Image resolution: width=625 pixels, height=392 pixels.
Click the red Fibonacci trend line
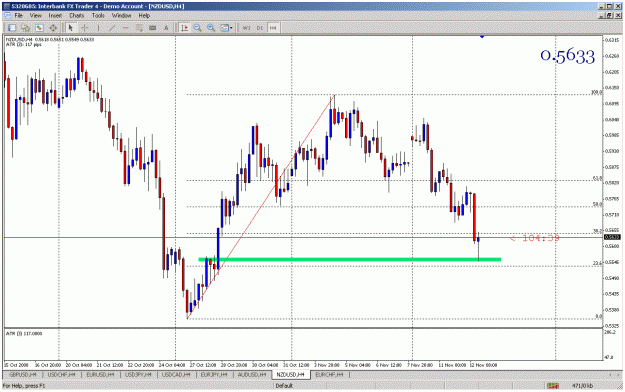coord(261,207)
